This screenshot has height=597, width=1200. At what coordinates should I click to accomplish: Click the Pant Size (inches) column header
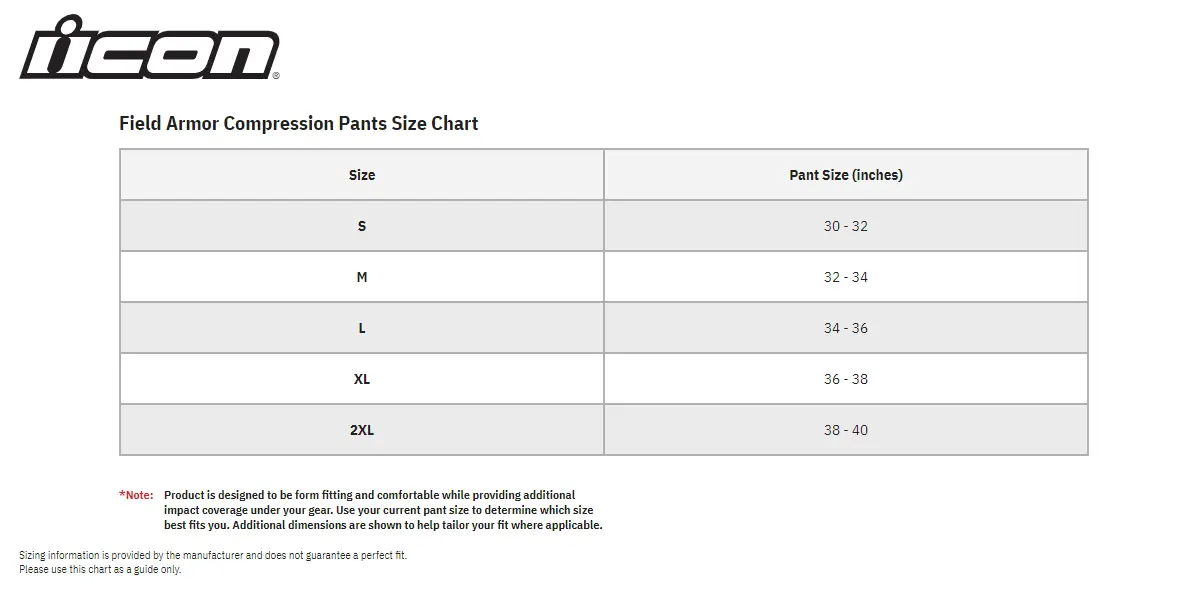point(845,175)
